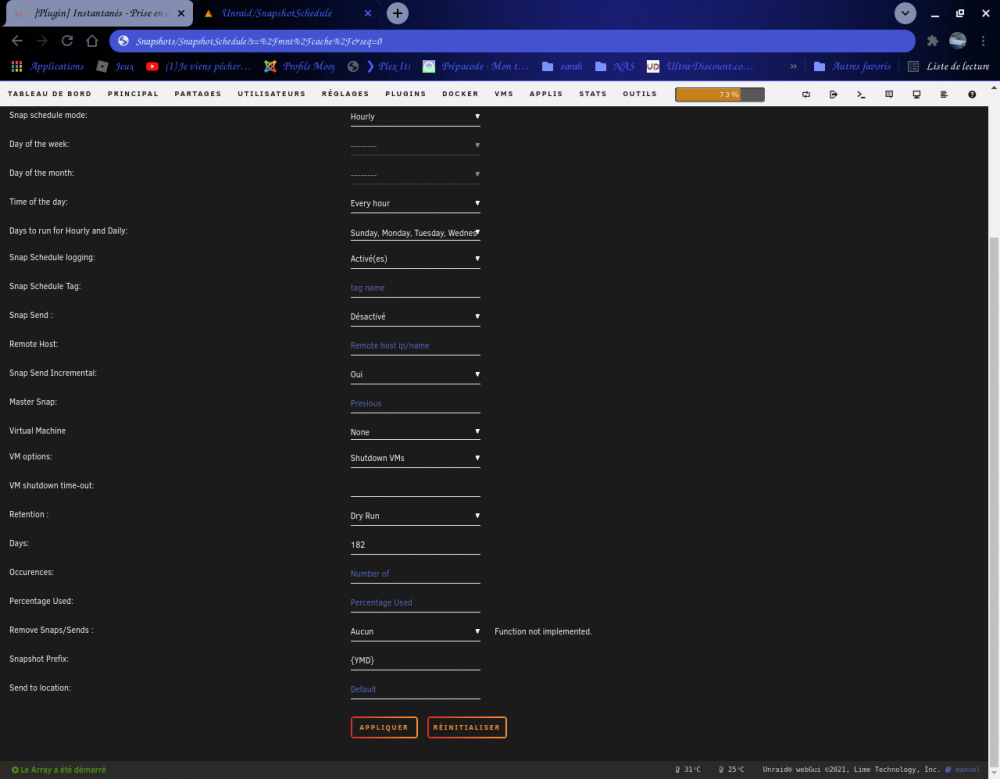This screenshot has width=1000, height=779.
Task: Click the help question-mark icon
Action: pos(972,94)
